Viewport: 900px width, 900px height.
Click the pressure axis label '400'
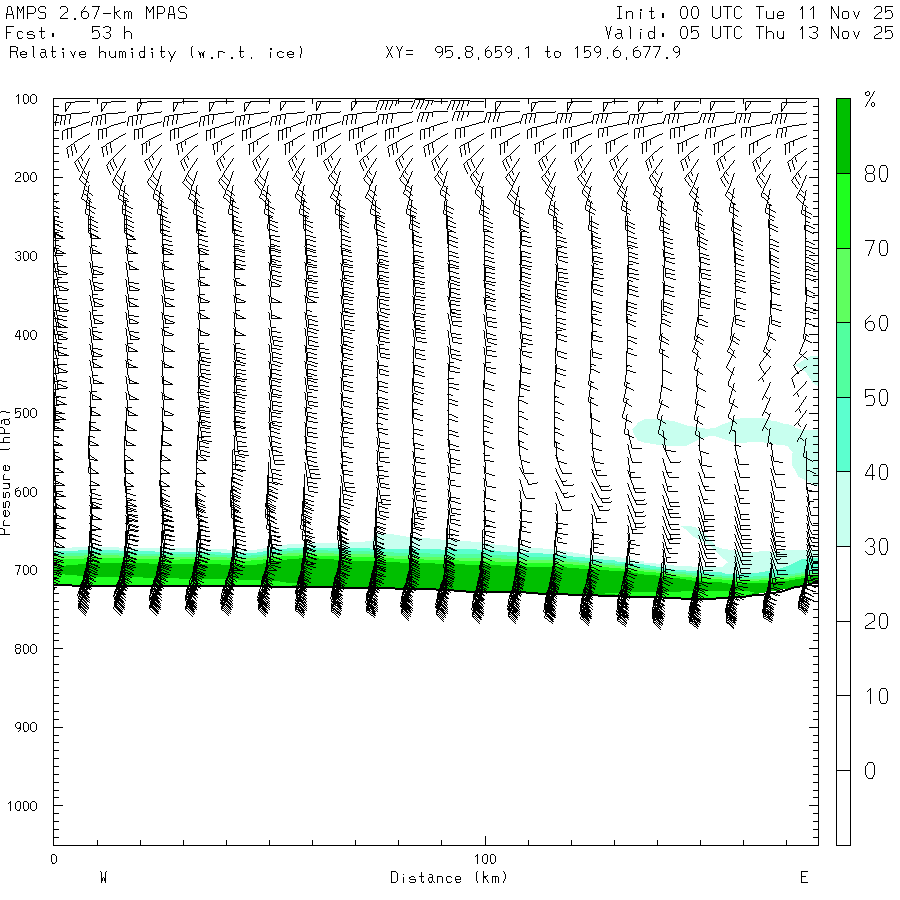pos(26,335)
